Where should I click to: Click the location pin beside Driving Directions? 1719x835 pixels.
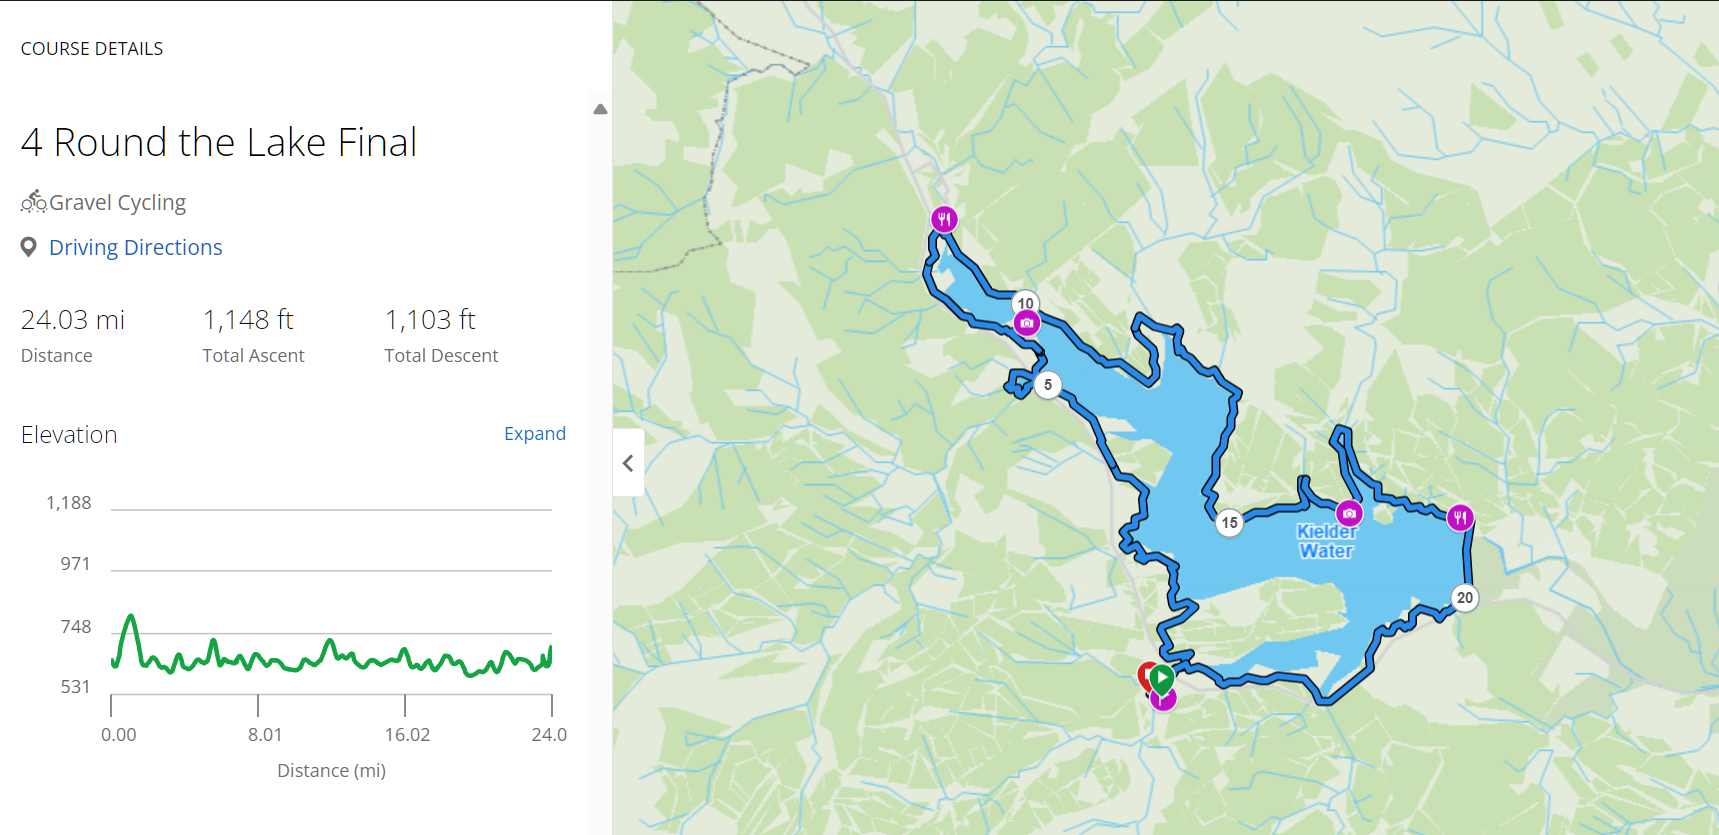[x=28, y=246]
